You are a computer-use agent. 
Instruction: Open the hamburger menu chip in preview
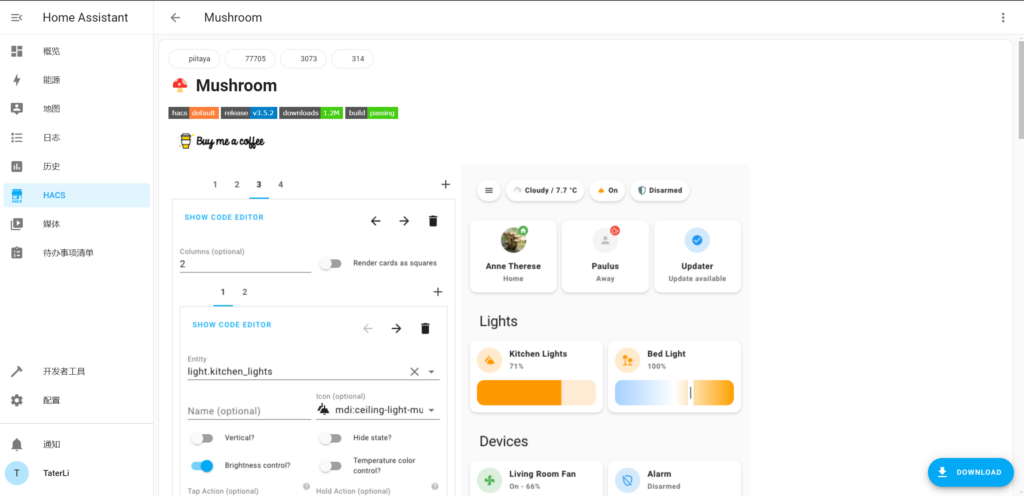coord(488,191)
